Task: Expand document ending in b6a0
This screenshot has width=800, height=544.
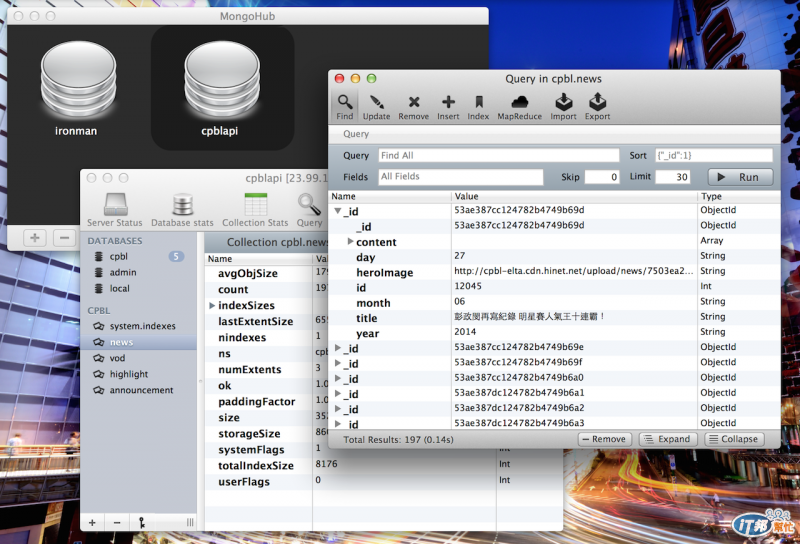Action: (x=338, y=378)
